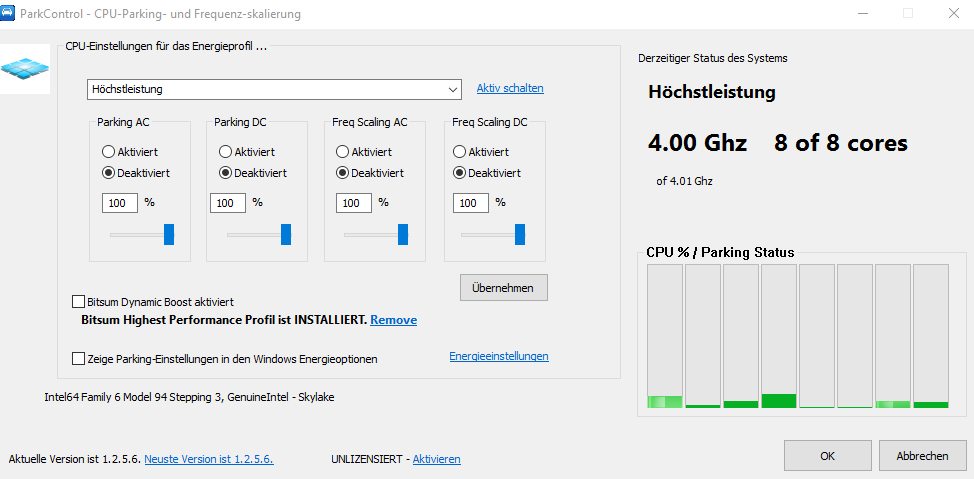Screen dimensions: 974x479
Task: Toggle Zeige Parking-Einstellungen in Windows Energieoptionen
Action: 79,358
